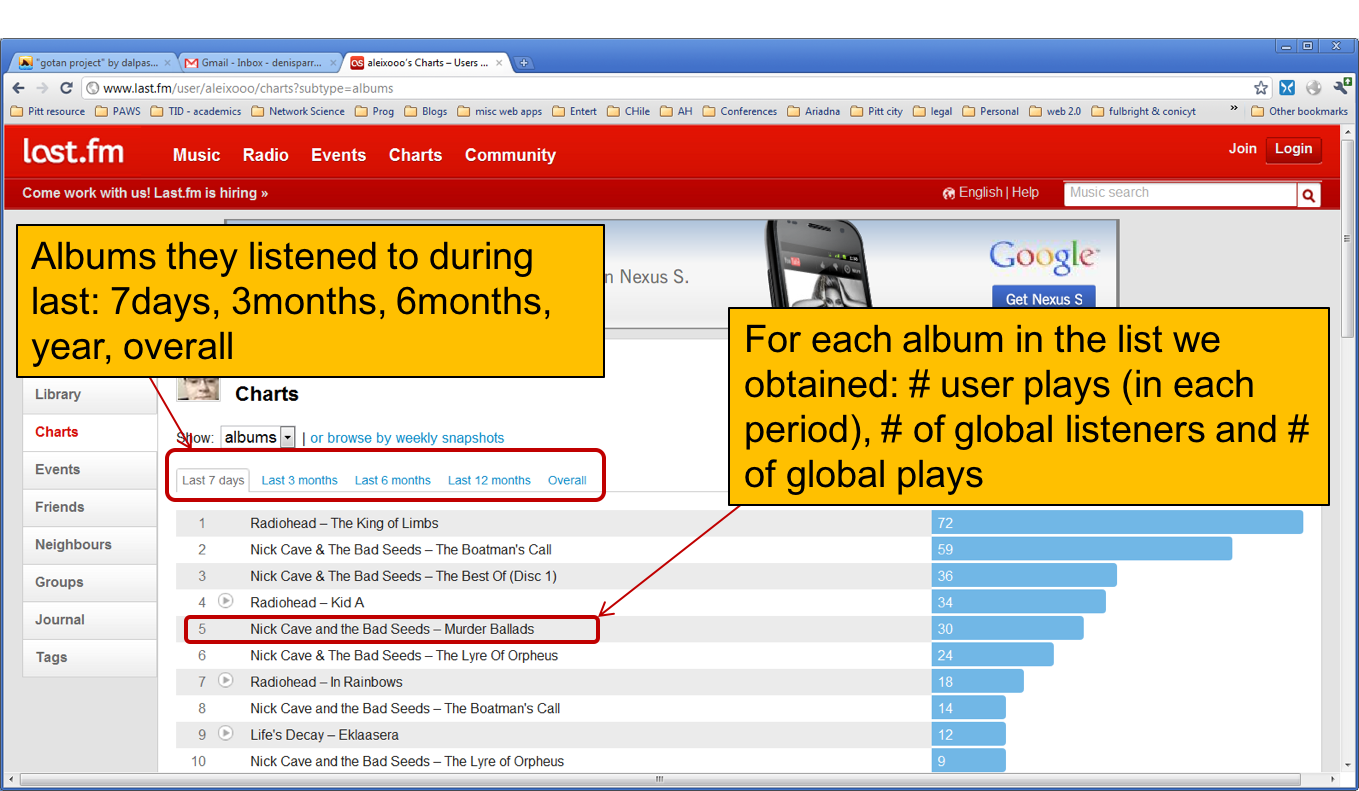
Task: Open Friends in the sidebar
Action: (90, 507)
